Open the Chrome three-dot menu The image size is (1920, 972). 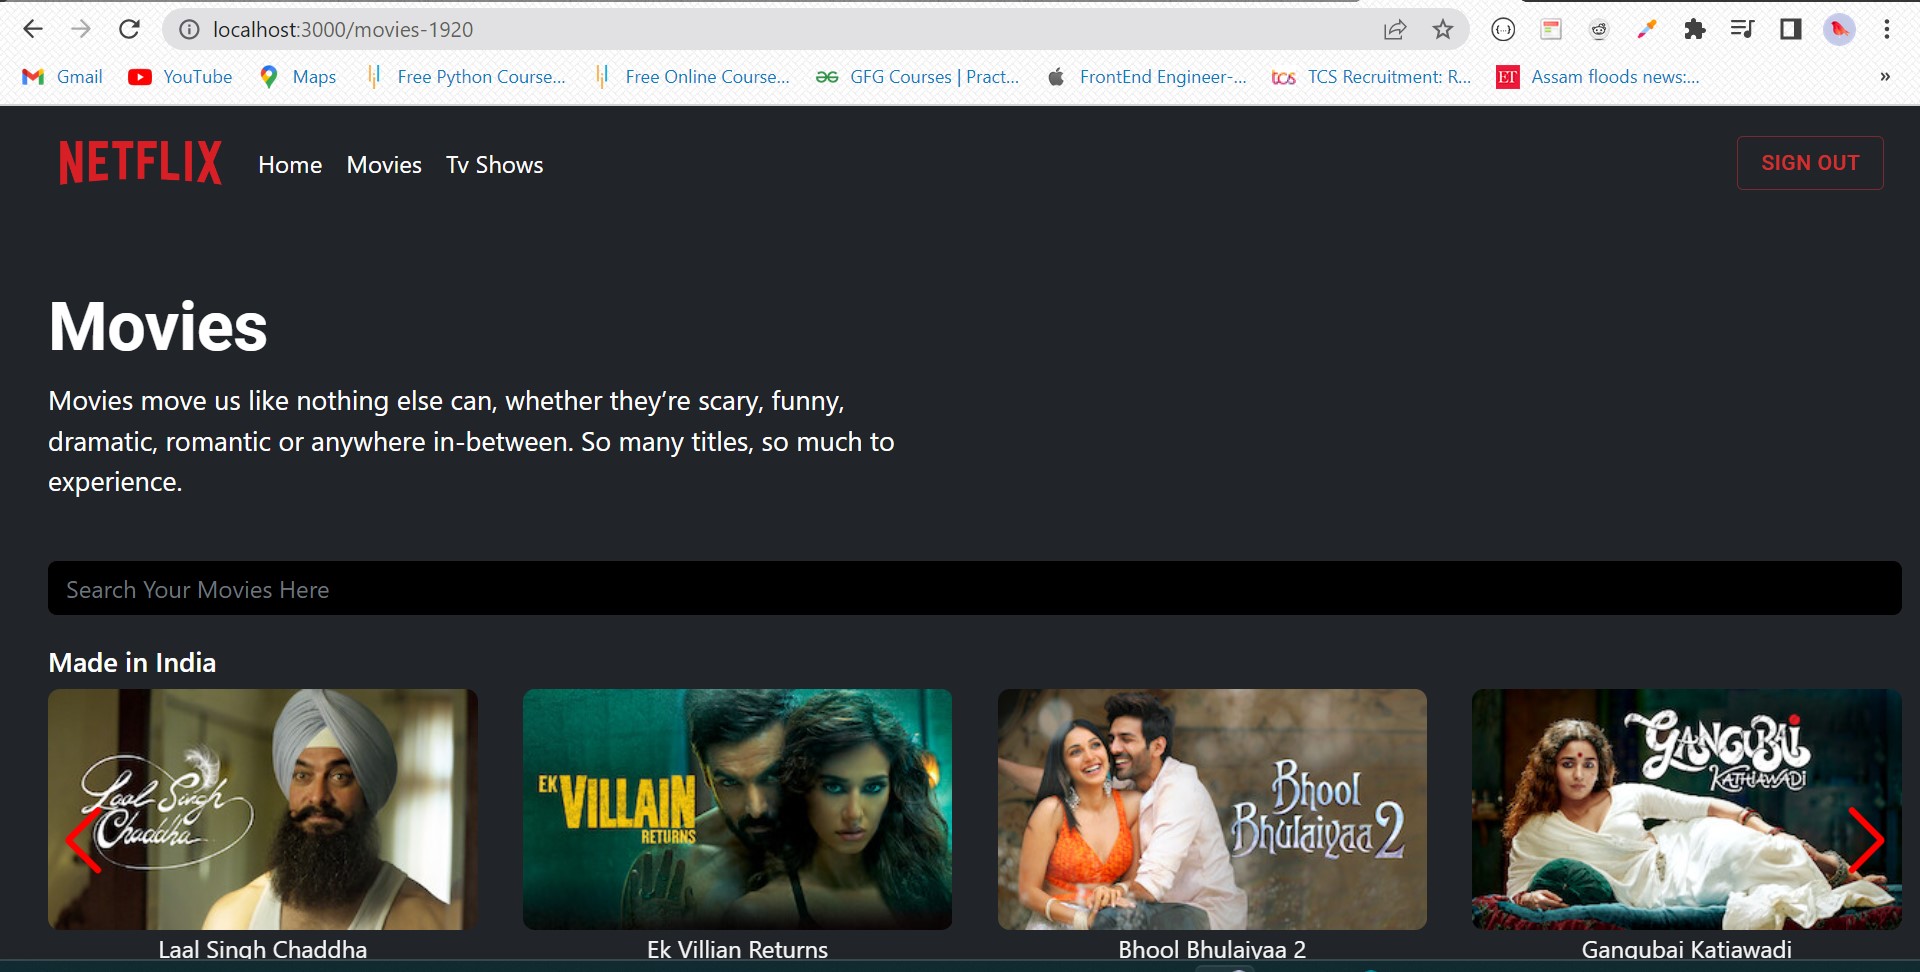[1888, 29]
